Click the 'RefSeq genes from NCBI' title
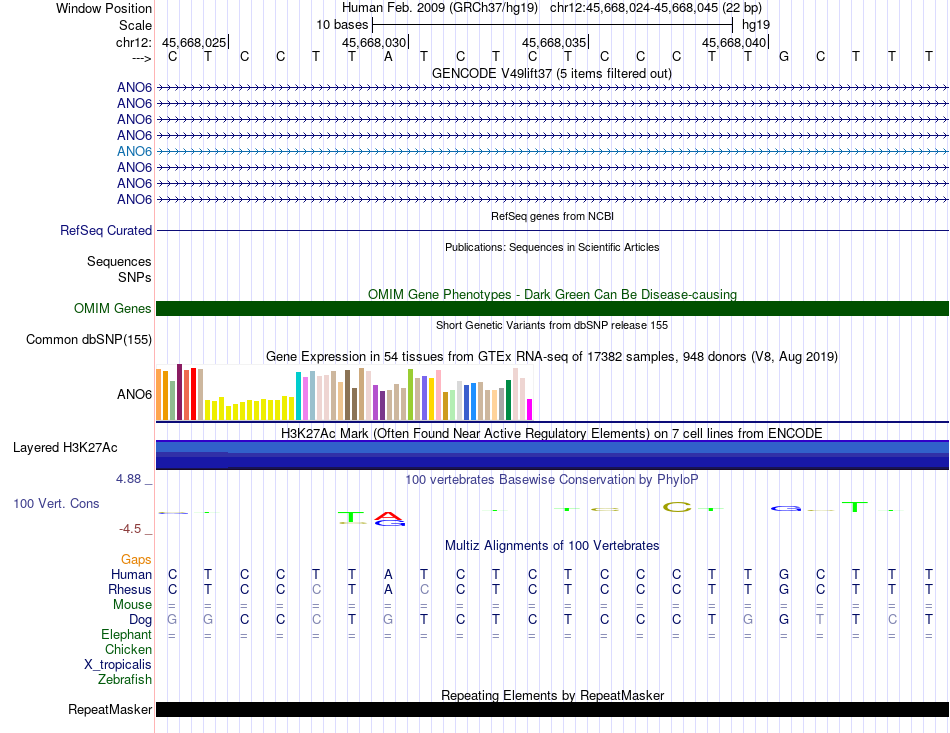Viewport: 950px width, 733px height. click(552, 216)
